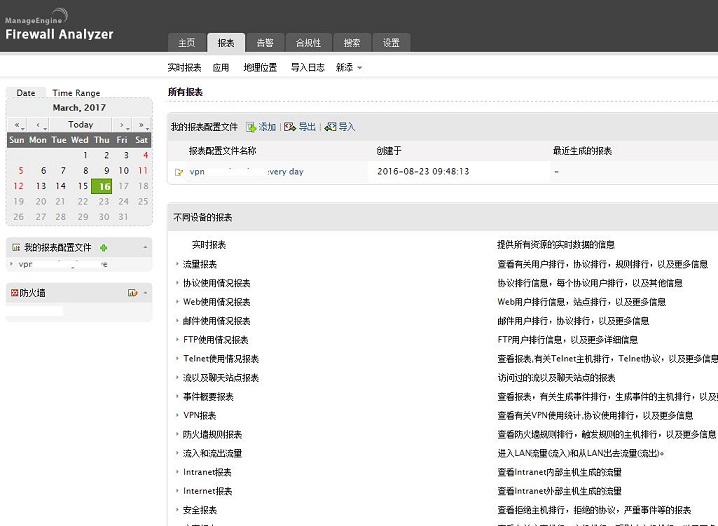The width and height of the screenshot is (718, 526).
Task: Expand the 流量报表 report row
Action: tap(177, 264)
